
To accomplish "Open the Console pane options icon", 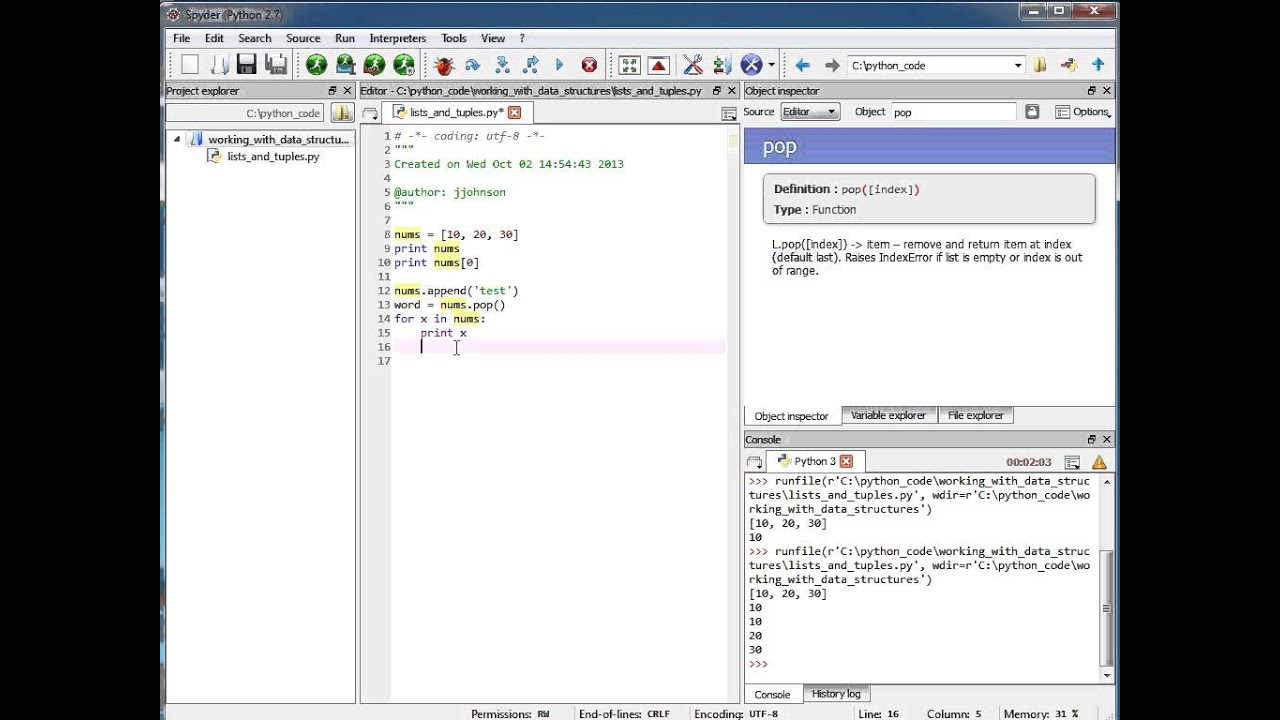I will 1072,462.
